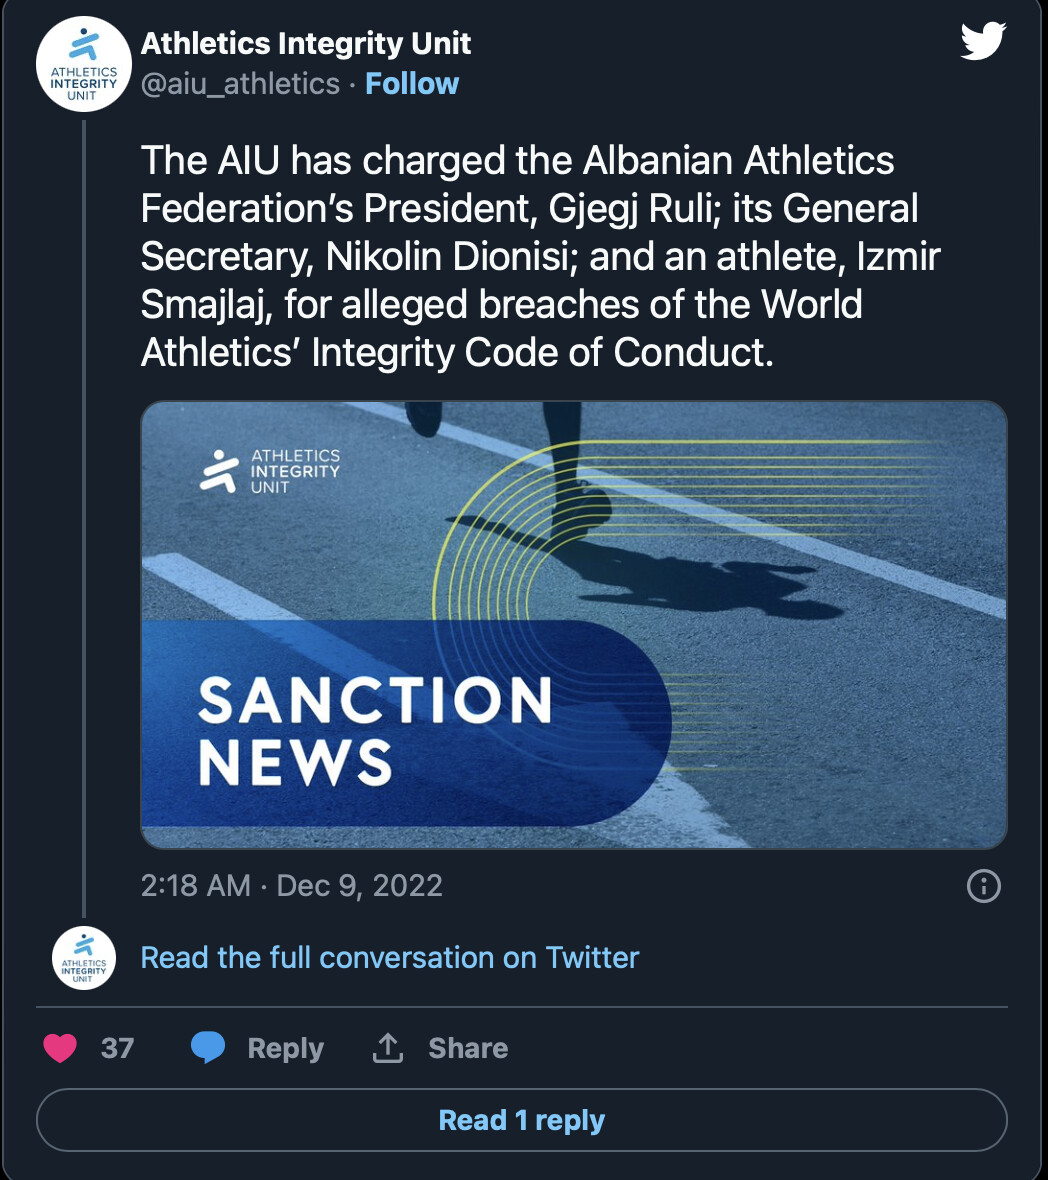Click the Twitter bird logo

pyautogui.click(x=982, y=42)
